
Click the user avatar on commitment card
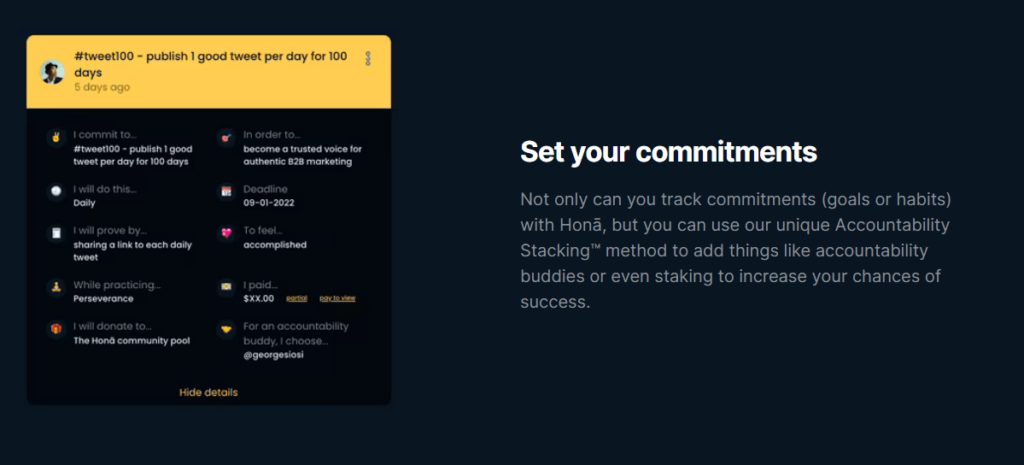point(52,72)
